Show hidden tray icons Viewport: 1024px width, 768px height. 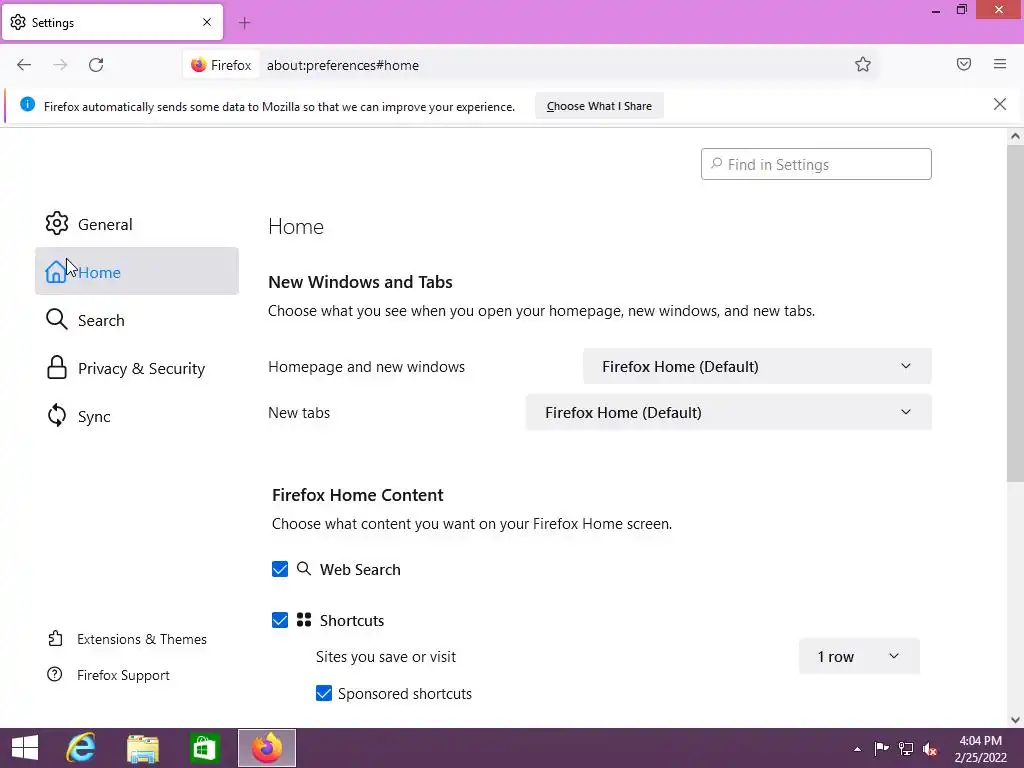857,749
